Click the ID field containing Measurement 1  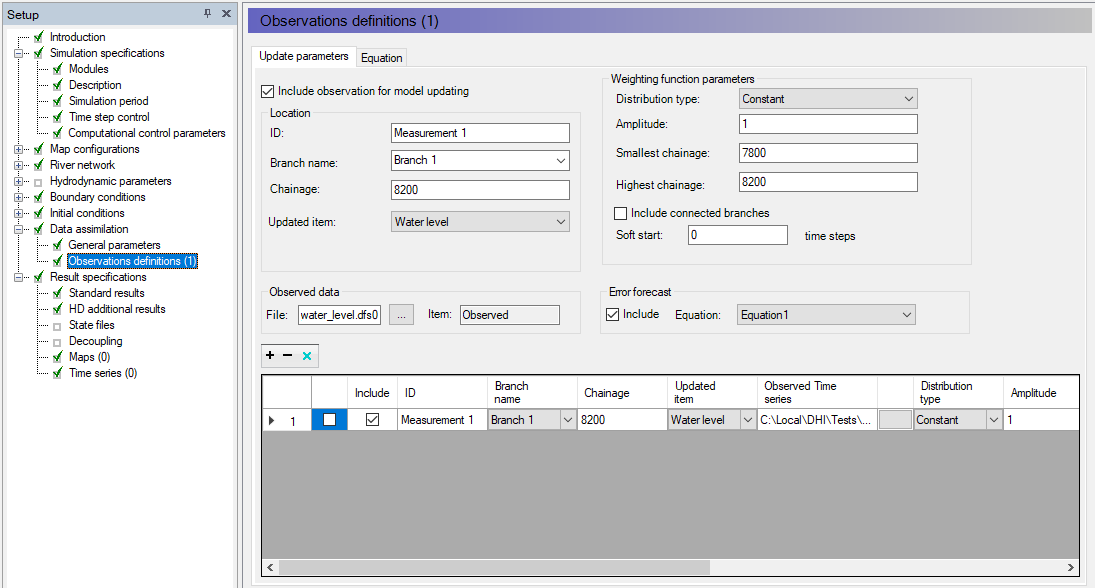click(x=480, y=133)
